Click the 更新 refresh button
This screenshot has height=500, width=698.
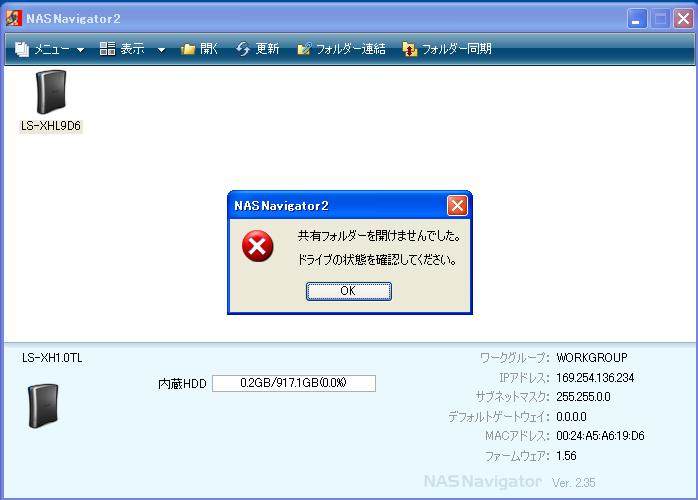[258, 49]
